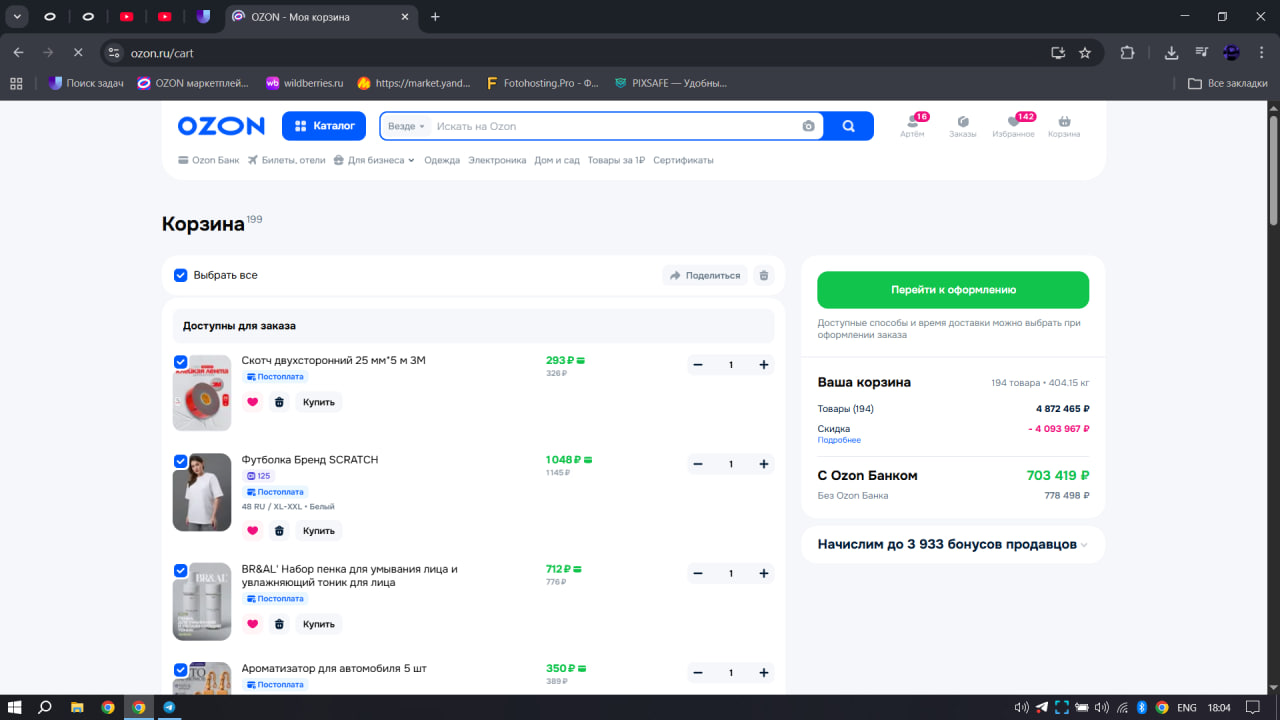Expand Начислим до 3 933 бонусов section
The width and height of the screenshot is (1280, 720).
coord(952,544)
